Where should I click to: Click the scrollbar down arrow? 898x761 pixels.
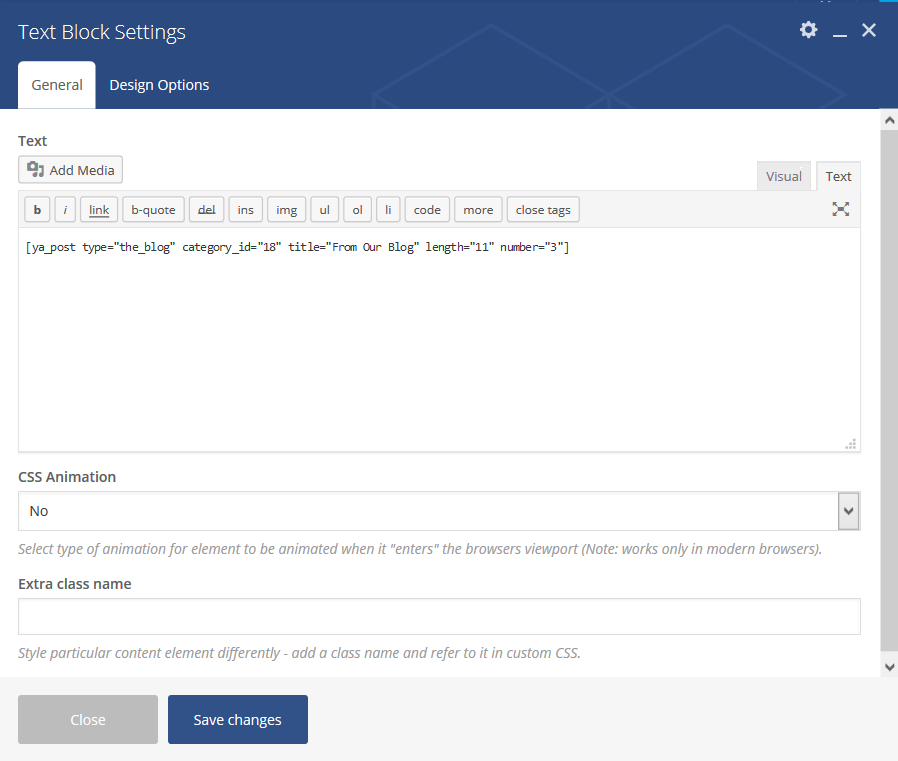[x=889, y=667]
